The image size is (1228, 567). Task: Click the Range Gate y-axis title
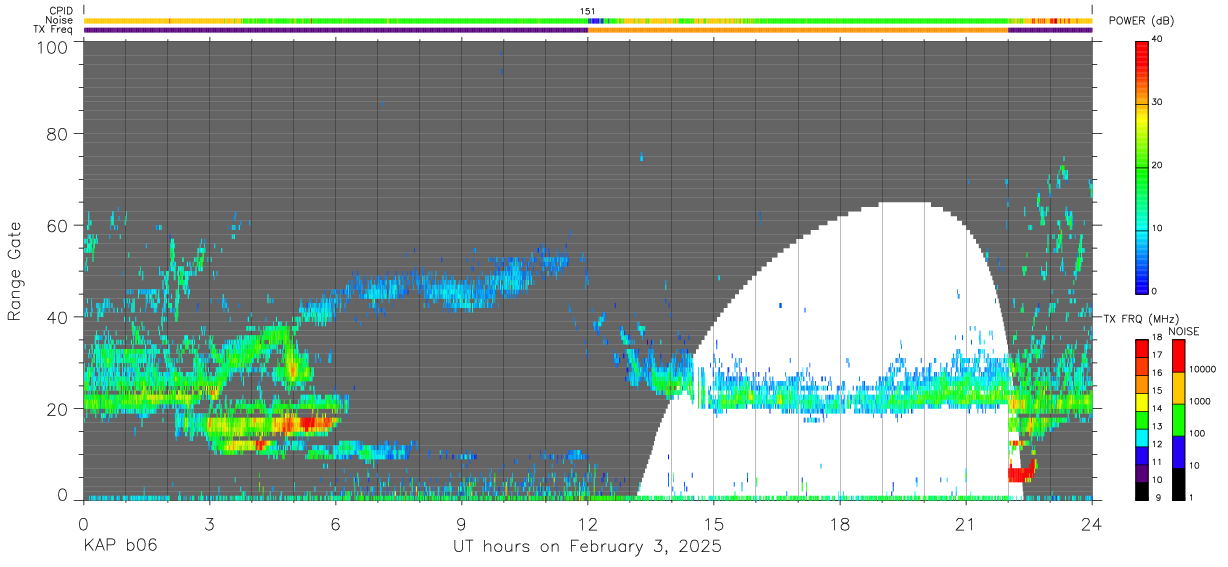[x=15, y=272]
